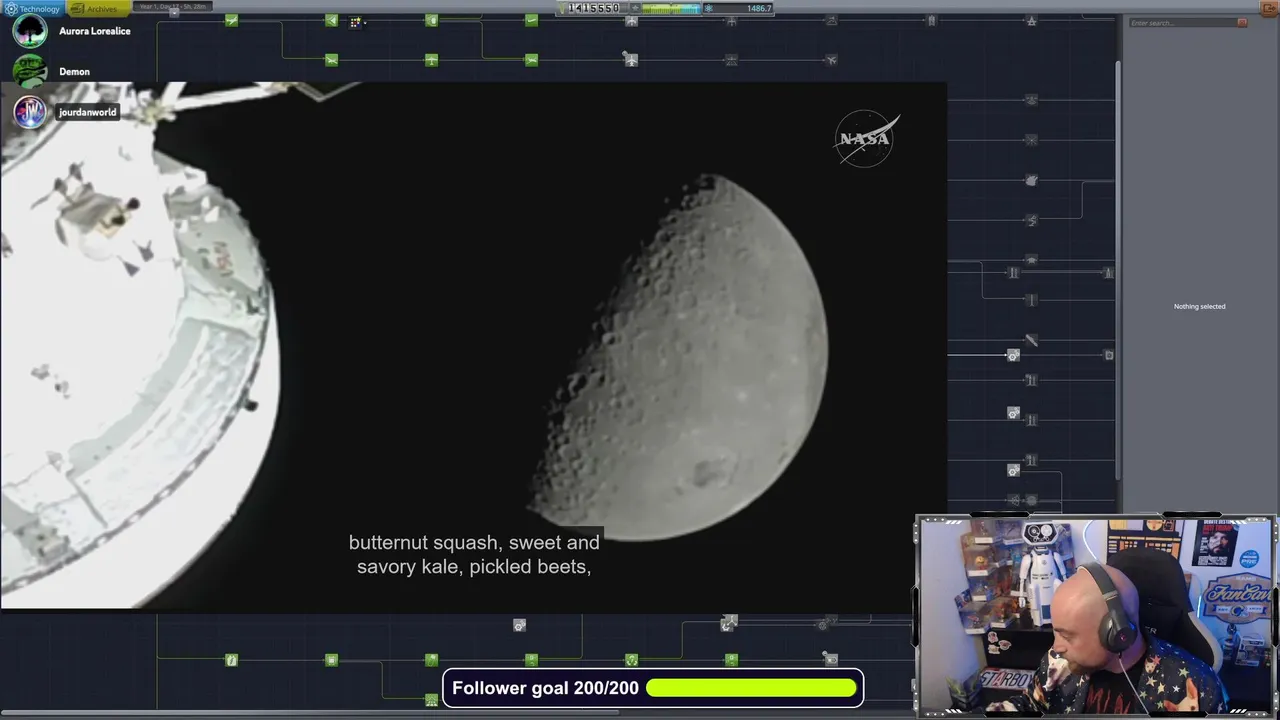Screen dimensions: 1280x720
Task: Click the streamer webcam thumbnail
Action: (x=1096, y=615)
